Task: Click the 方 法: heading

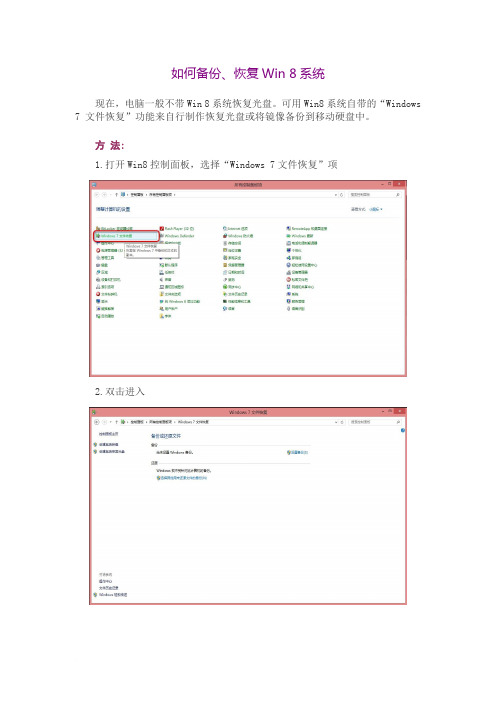Action: [109, 146]
